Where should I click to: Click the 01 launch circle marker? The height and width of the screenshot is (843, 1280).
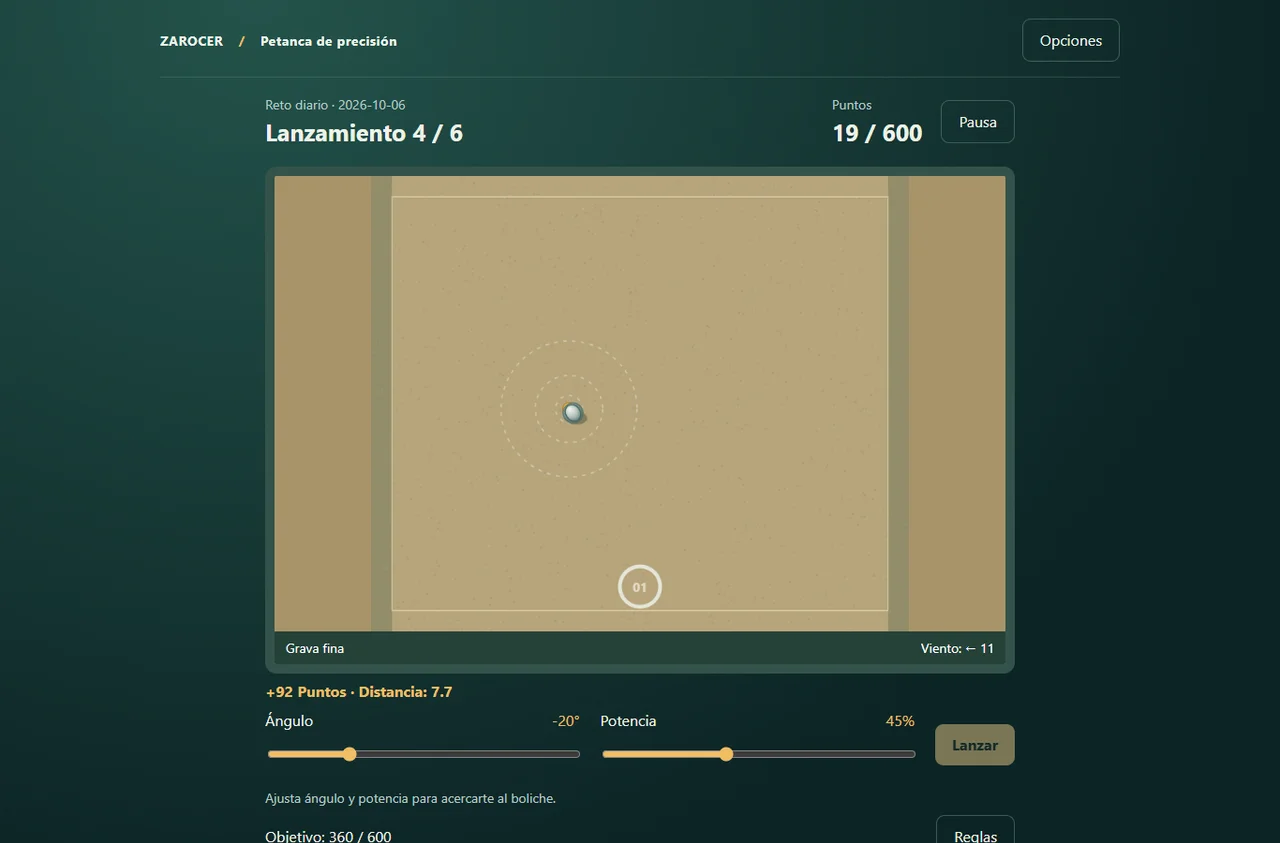coord(640,587)
